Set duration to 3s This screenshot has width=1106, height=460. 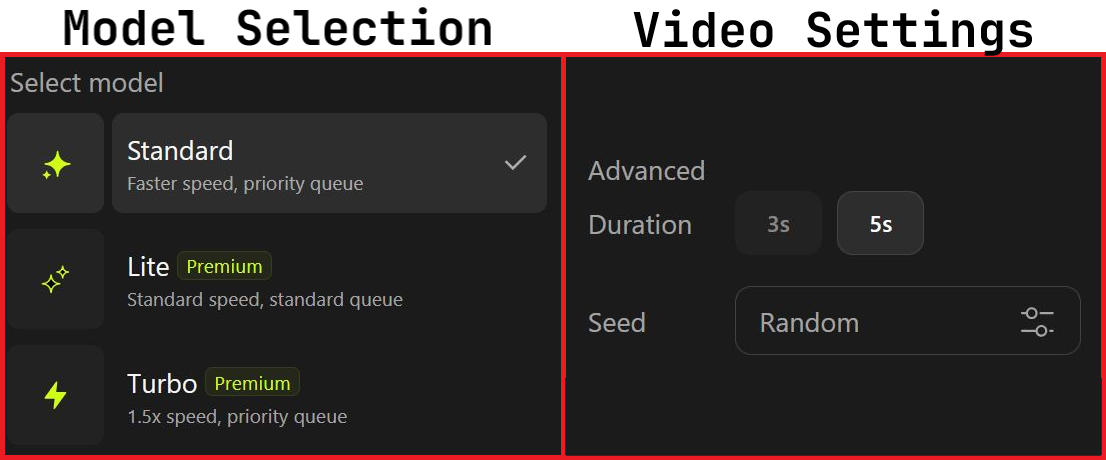[x=778, y=224]
